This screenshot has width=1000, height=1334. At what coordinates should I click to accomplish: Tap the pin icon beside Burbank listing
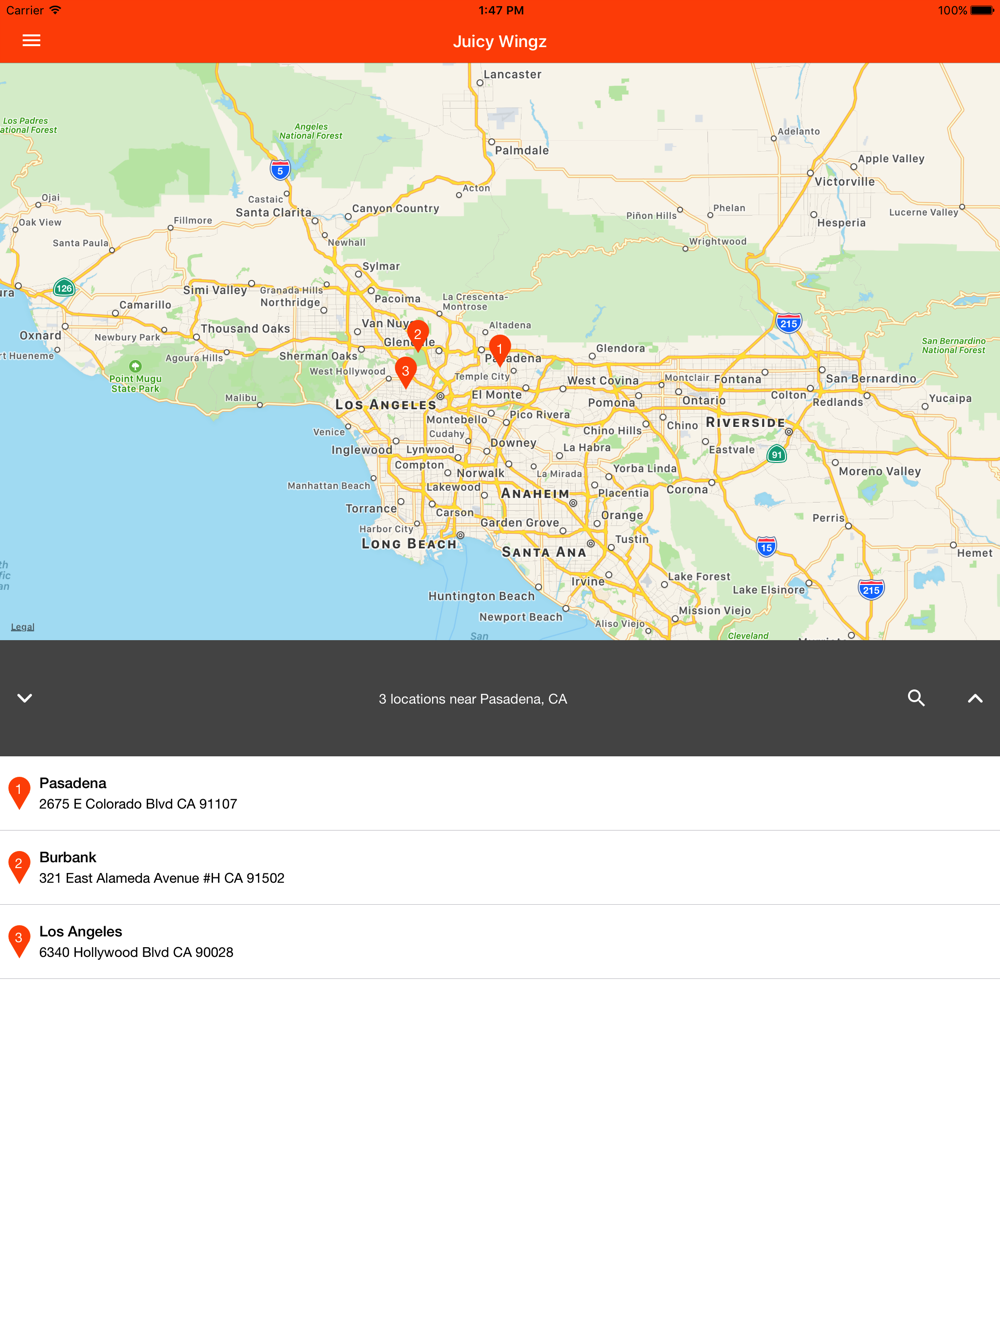click(19, 867)
